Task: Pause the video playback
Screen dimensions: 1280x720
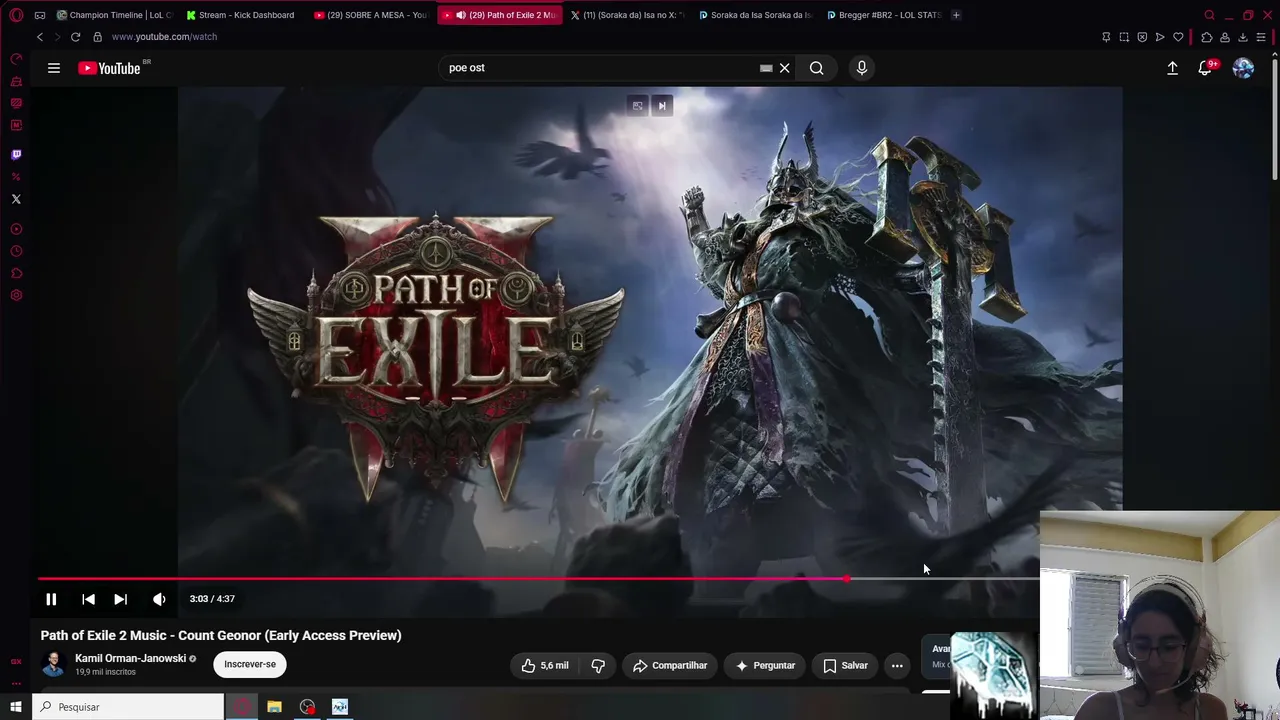Action: [x=51, y=599]
